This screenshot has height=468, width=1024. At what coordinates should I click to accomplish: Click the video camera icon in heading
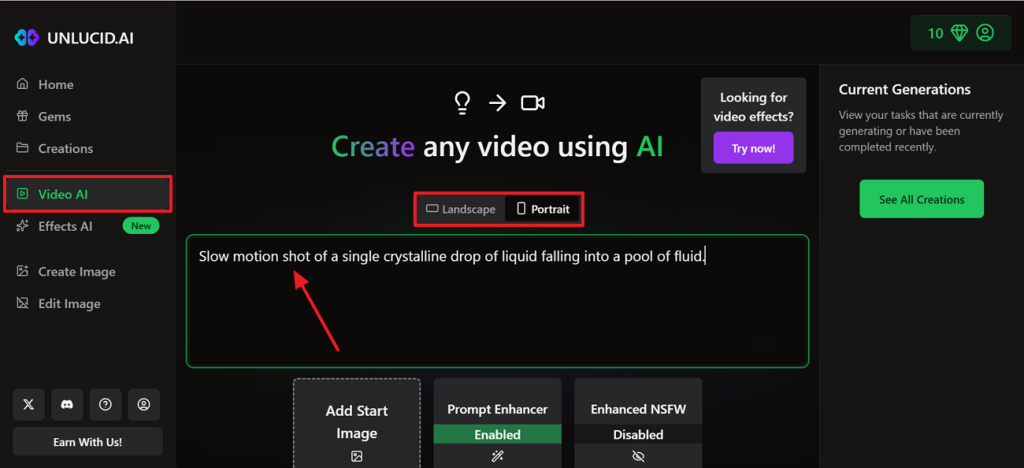(533, 103)
